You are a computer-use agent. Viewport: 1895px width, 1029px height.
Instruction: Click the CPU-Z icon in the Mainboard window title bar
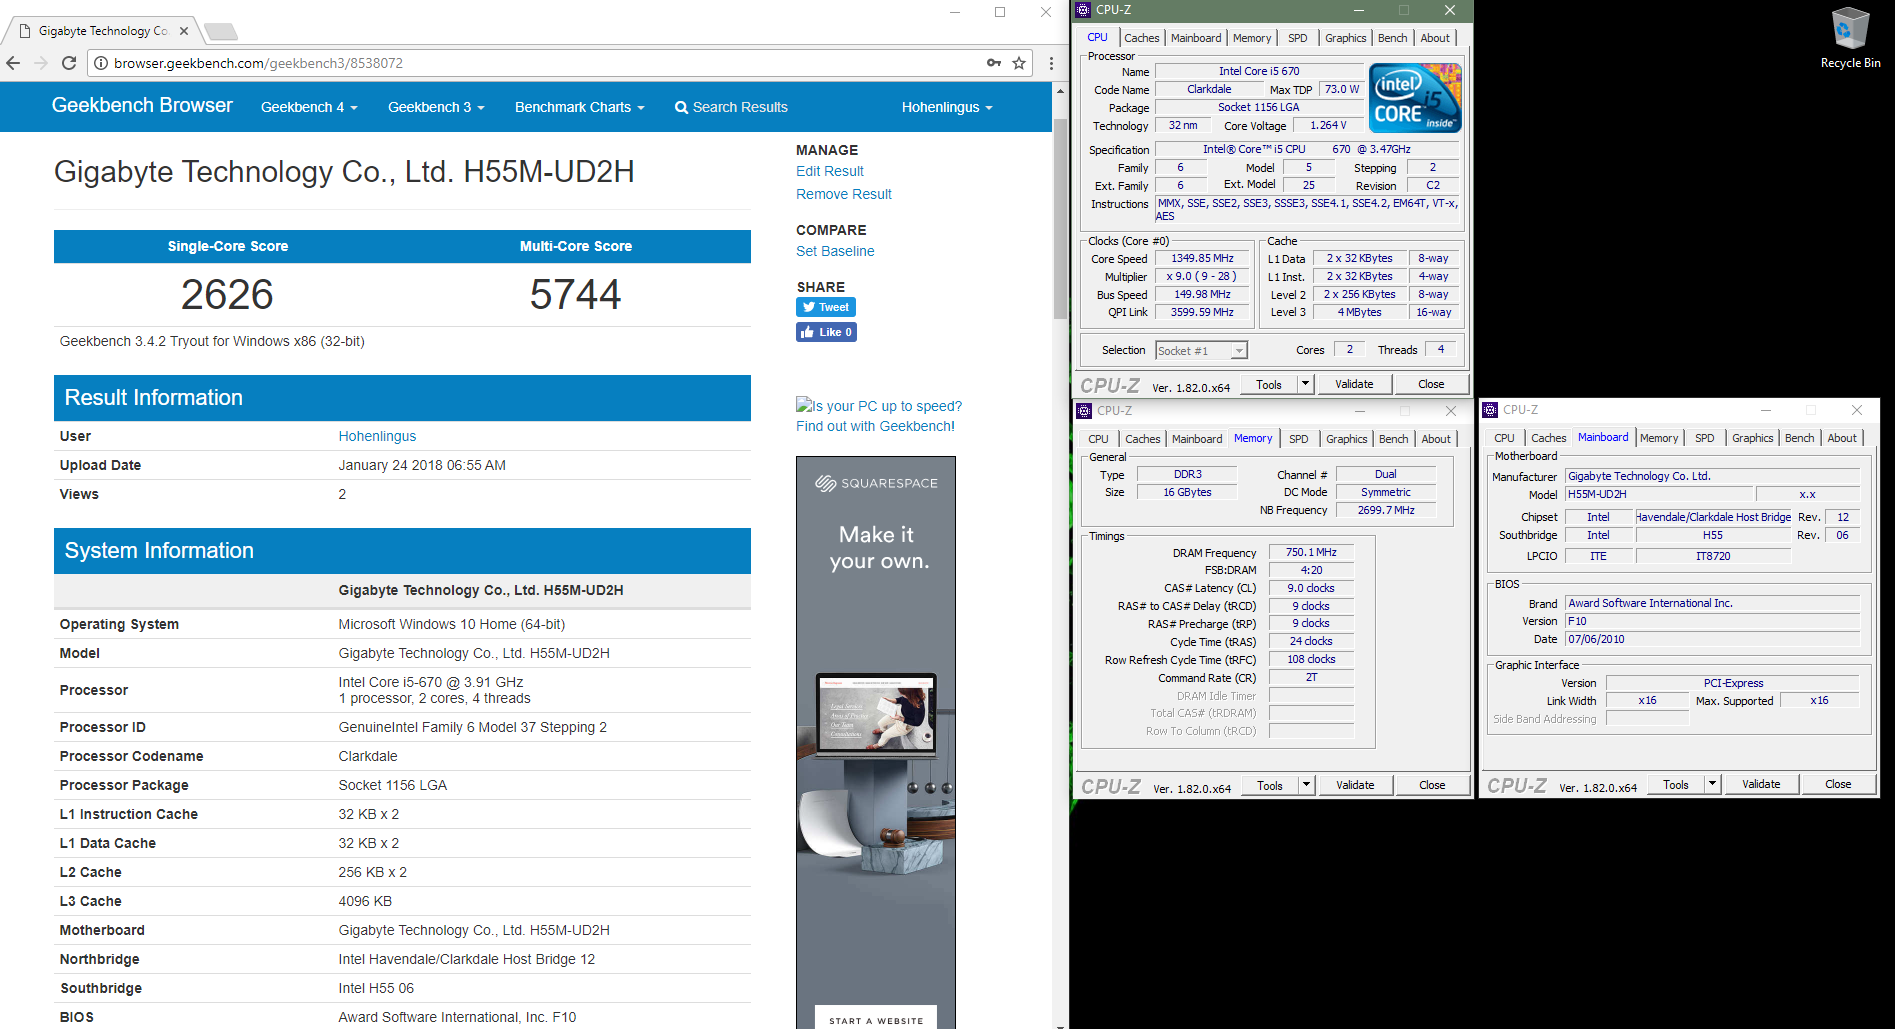(x=1490, y=410)
